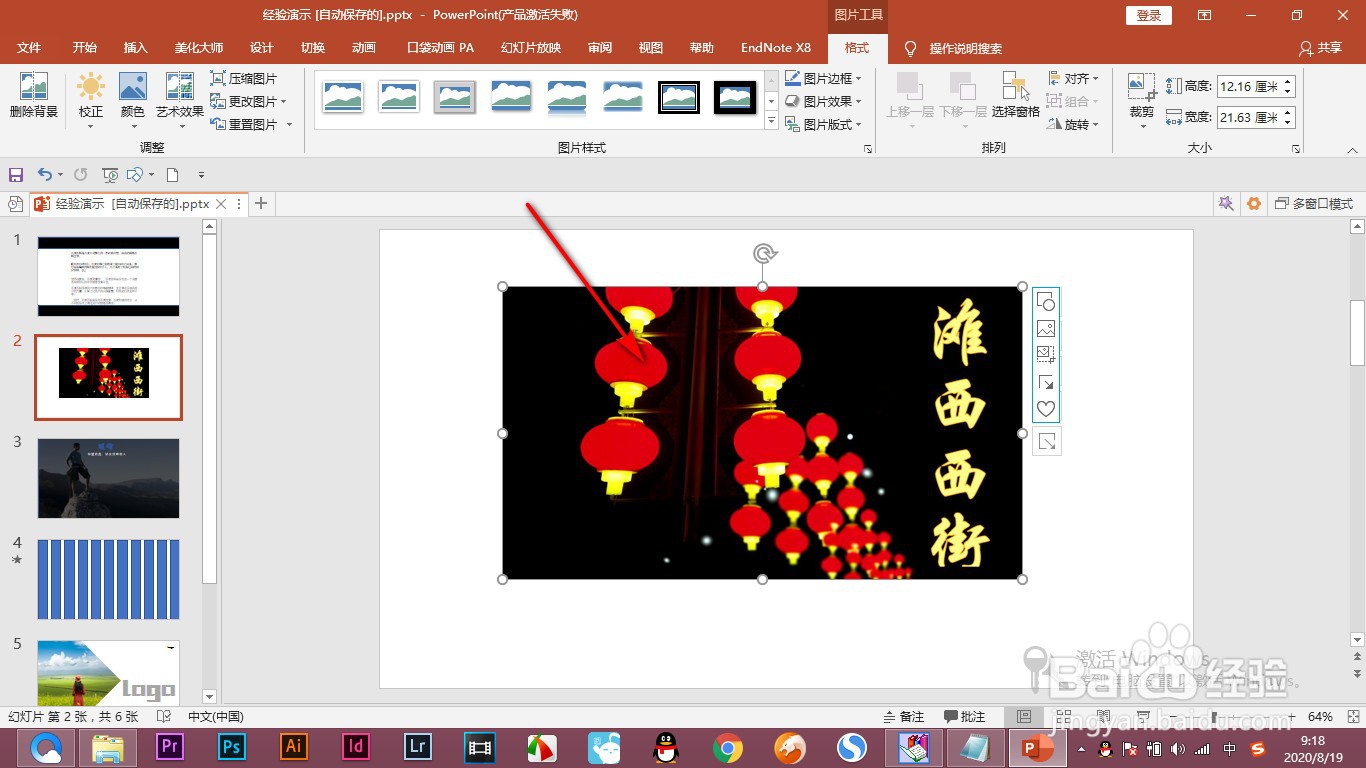Select slide 4 thumbnail with blue bars

[x=108, y=579]
